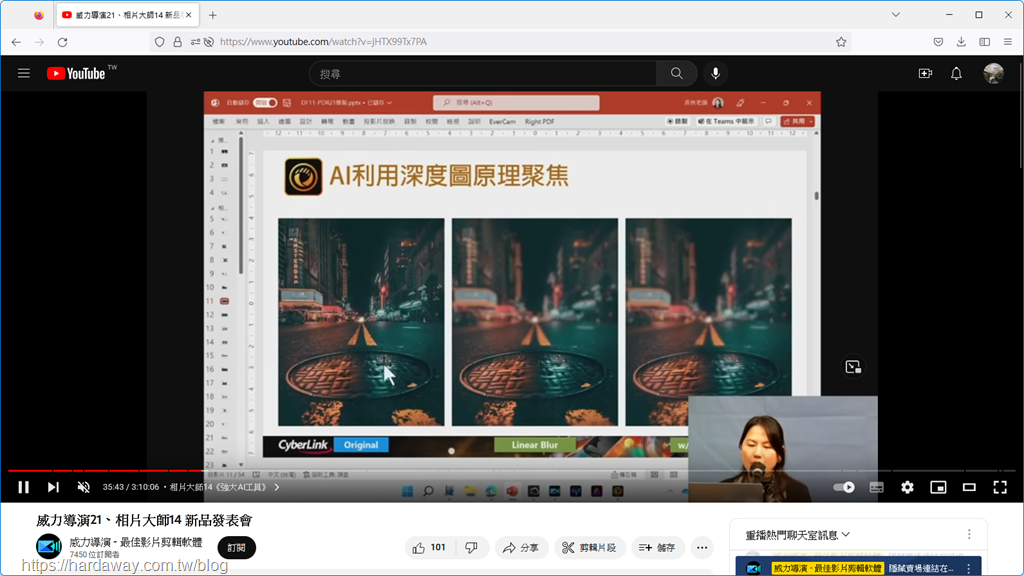The width and height of the screenshot is (1024, 576).
Task: Open the tracking protection shield
Action: pos(159,42)
